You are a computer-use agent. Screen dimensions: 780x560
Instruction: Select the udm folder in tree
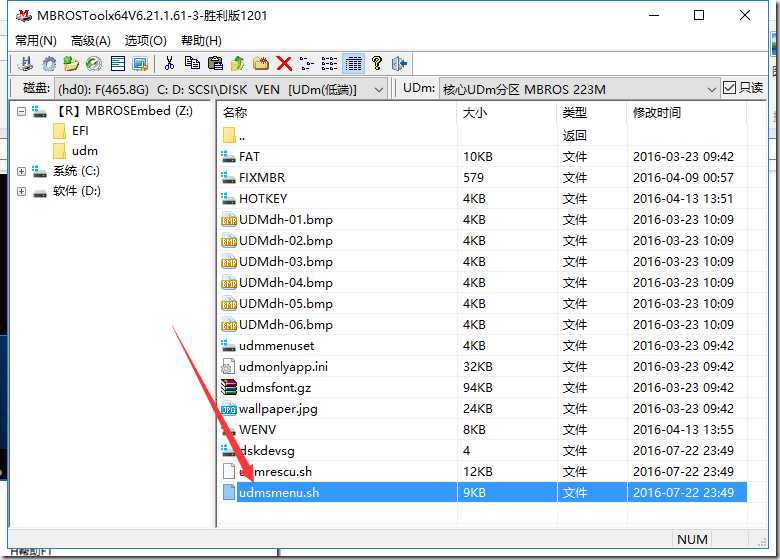(85, 151)
